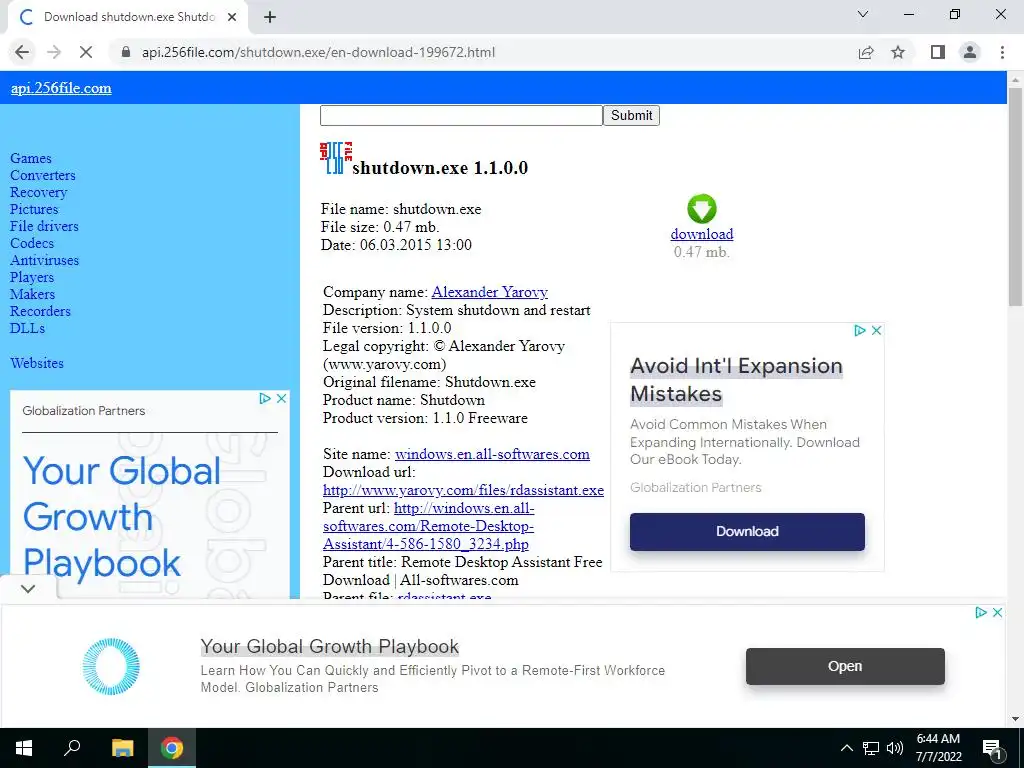This screenshot has height=768, width=1024.
Task: Close the bottom banner ad
Action: point(997,613)
